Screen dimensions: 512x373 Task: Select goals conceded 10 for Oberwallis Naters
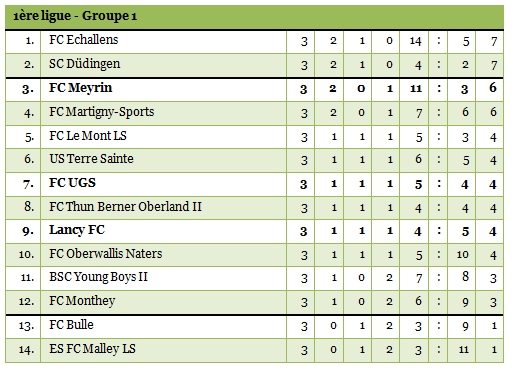pyautogui.click(x=463, y=255)
